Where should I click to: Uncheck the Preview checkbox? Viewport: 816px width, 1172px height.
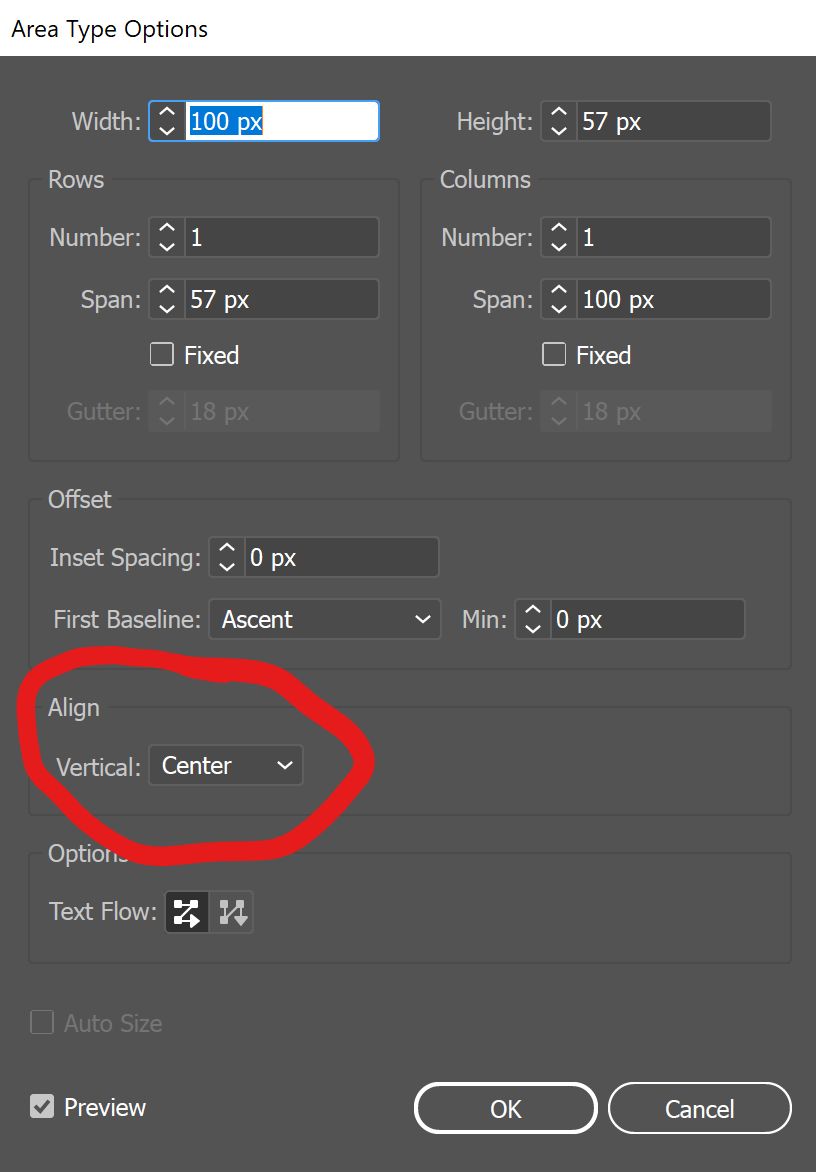coord(42,1107)
